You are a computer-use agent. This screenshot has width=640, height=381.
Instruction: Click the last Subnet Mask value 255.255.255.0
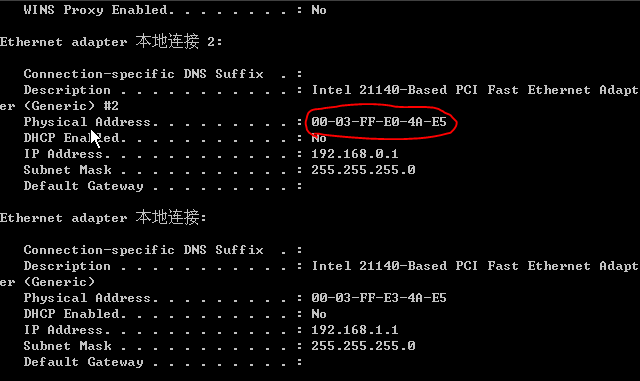363,346
